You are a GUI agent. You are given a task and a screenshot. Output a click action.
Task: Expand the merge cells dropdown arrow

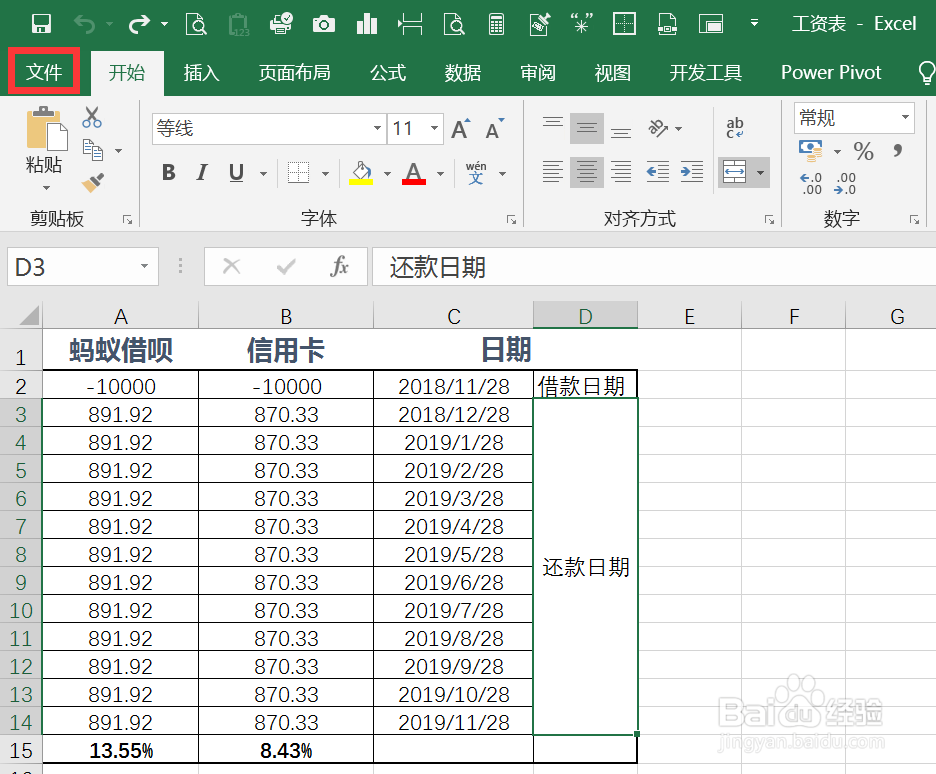759,172
